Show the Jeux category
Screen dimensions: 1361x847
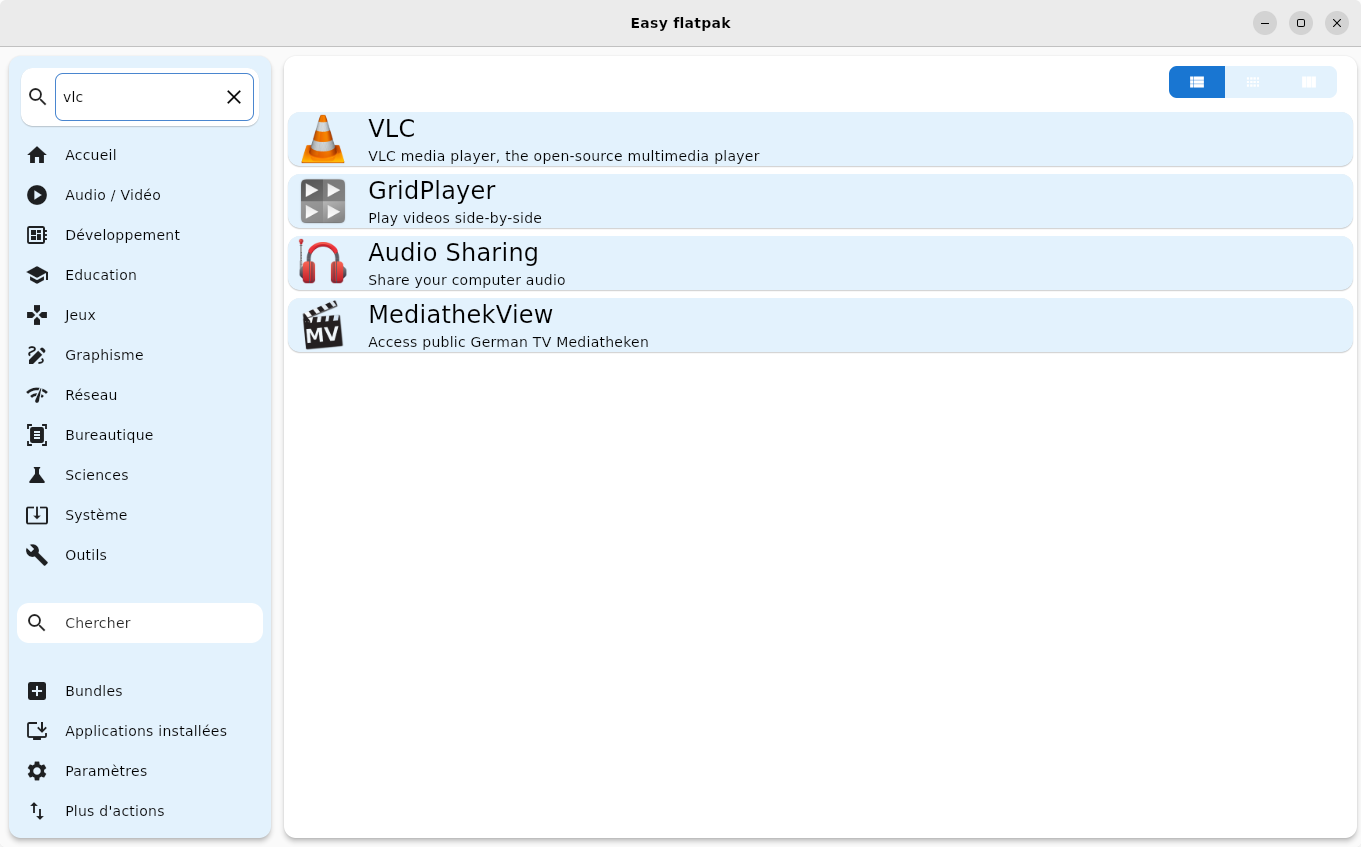(x=140, y=315)
